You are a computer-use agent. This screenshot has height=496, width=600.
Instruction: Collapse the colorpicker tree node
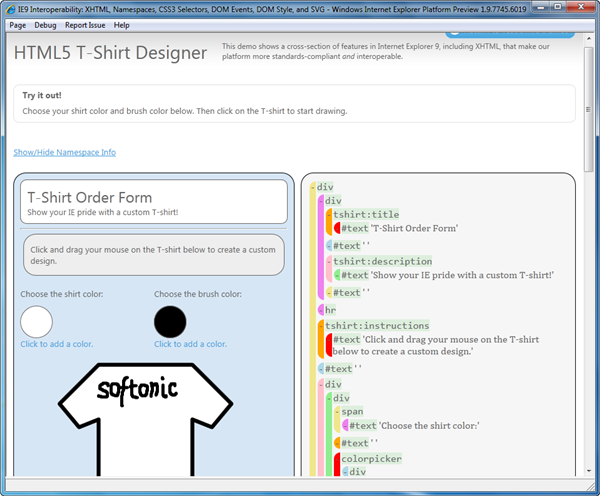(337, 459)
